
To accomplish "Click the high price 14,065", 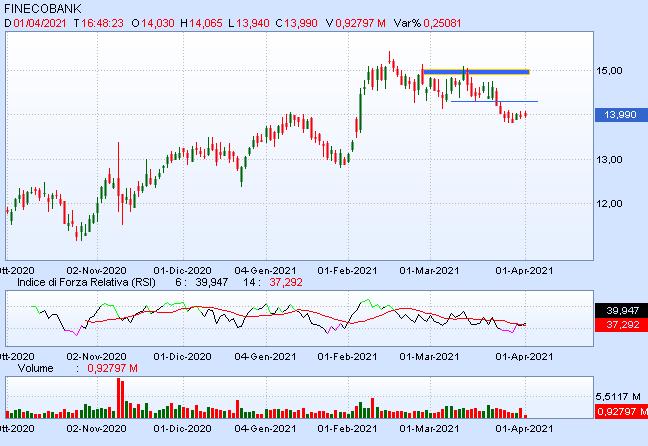I will click(x=206, y=23).
